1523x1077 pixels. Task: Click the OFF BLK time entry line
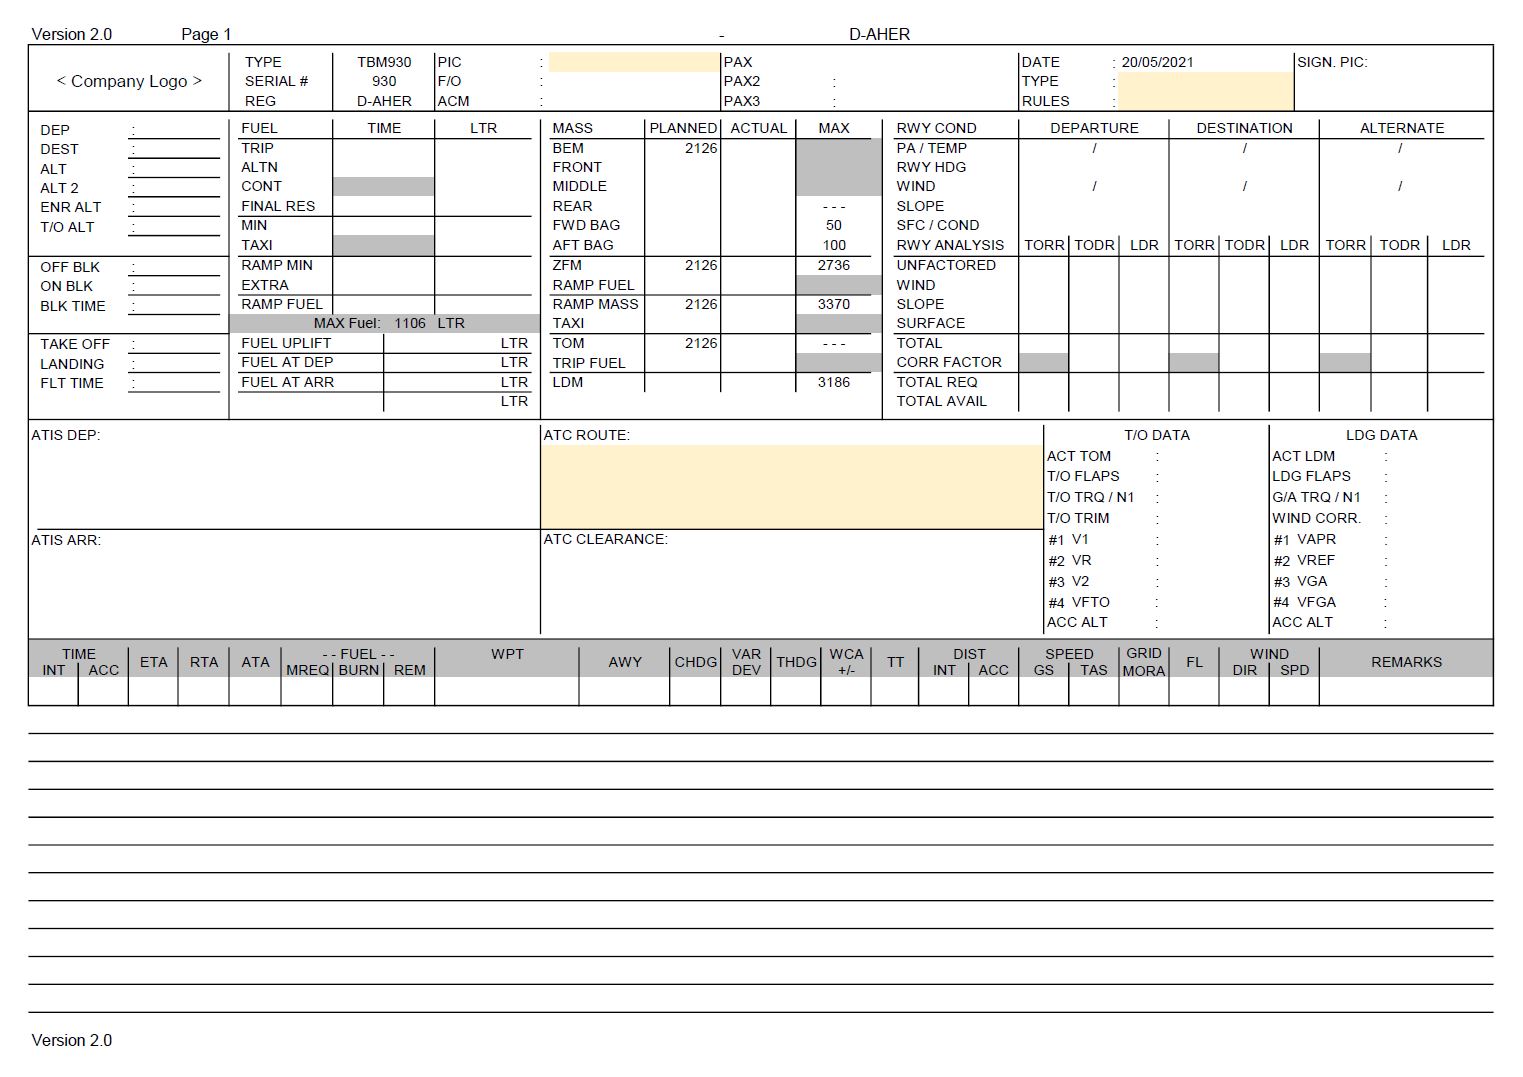(174, 267)
